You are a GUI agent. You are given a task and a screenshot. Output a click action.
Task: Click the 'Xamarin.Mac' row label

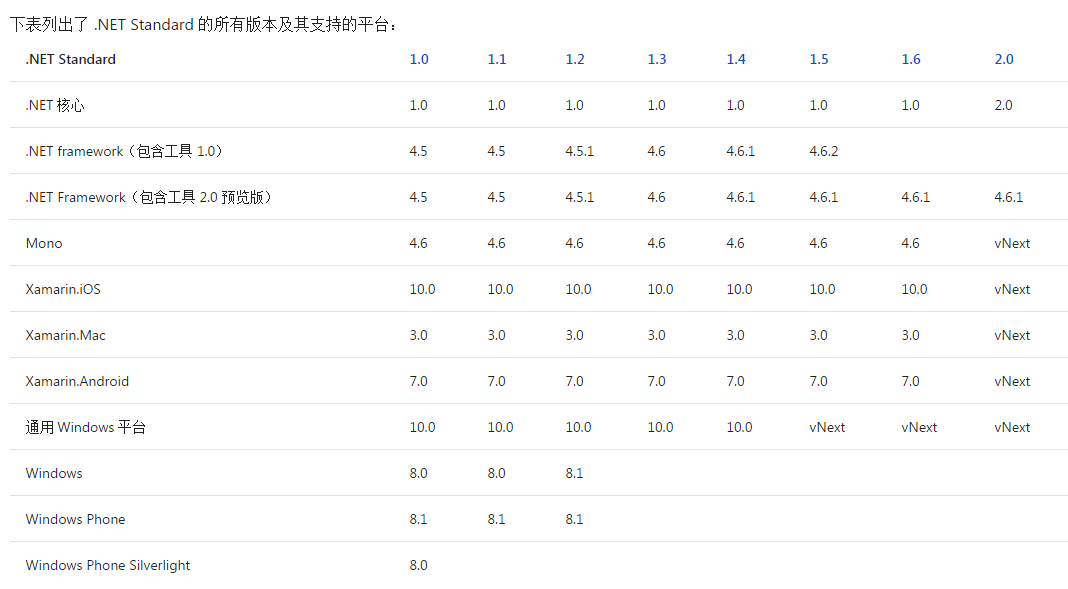pyautogui.click(x=65, y=335)
